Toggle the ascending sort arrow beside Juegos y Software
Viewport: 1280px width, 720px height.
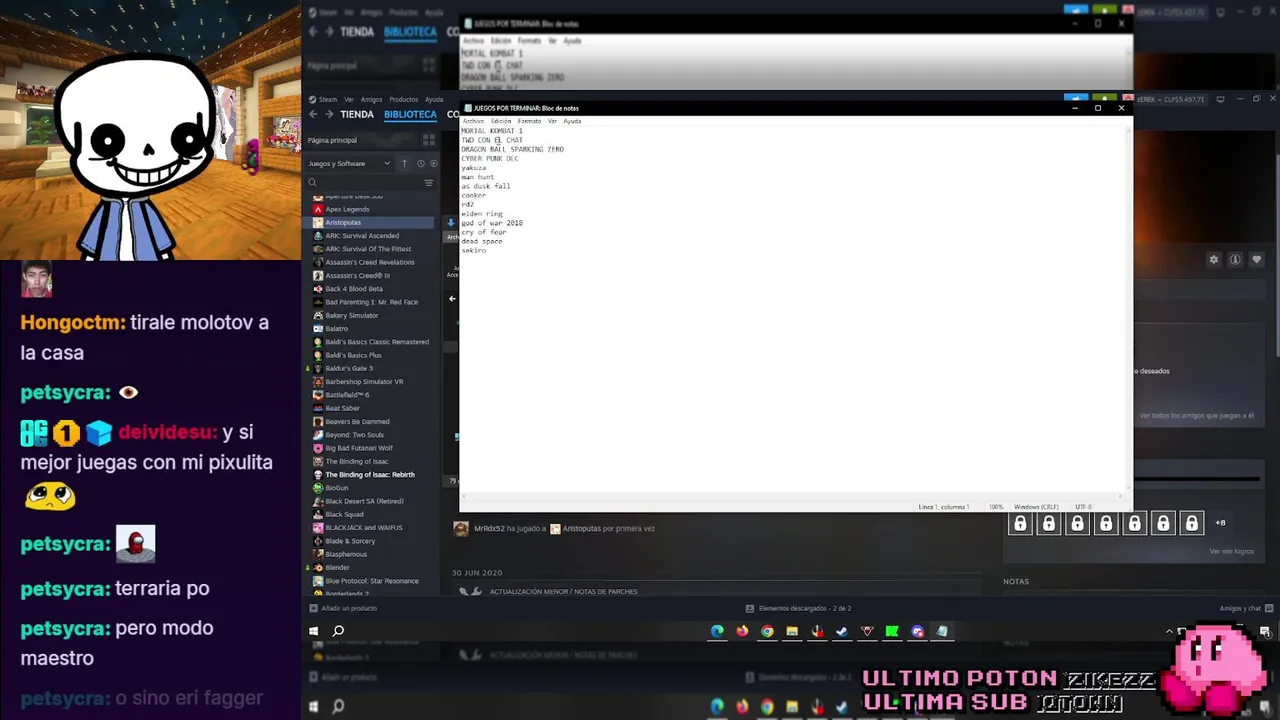(x=404, y=164)
